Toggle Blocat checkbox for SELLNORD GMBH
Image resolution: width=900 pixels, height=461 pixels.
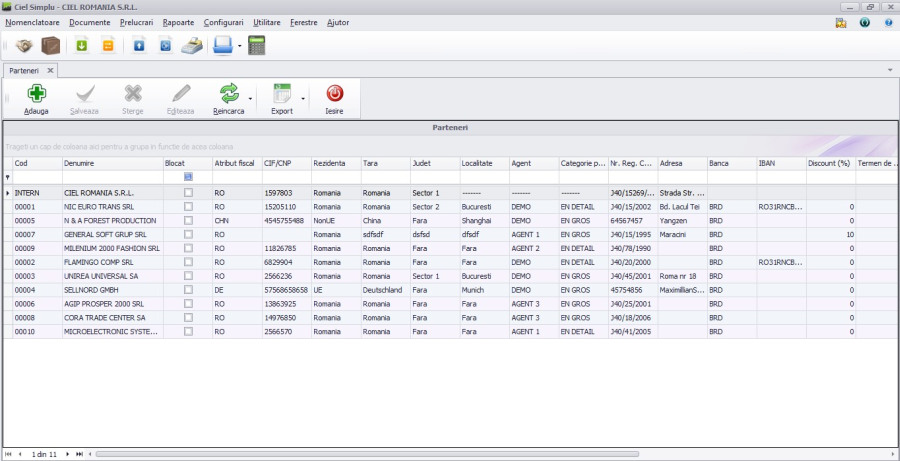(188, 290)
